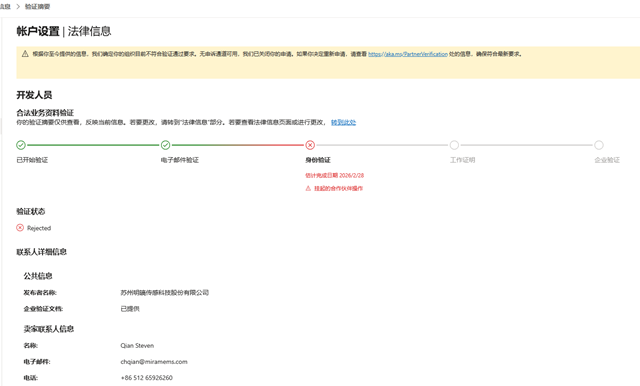Click the 合法业务资料验证 heading
Image resolution: width=640 pixels, height=386 pixels.
click(x=45, y=113)
